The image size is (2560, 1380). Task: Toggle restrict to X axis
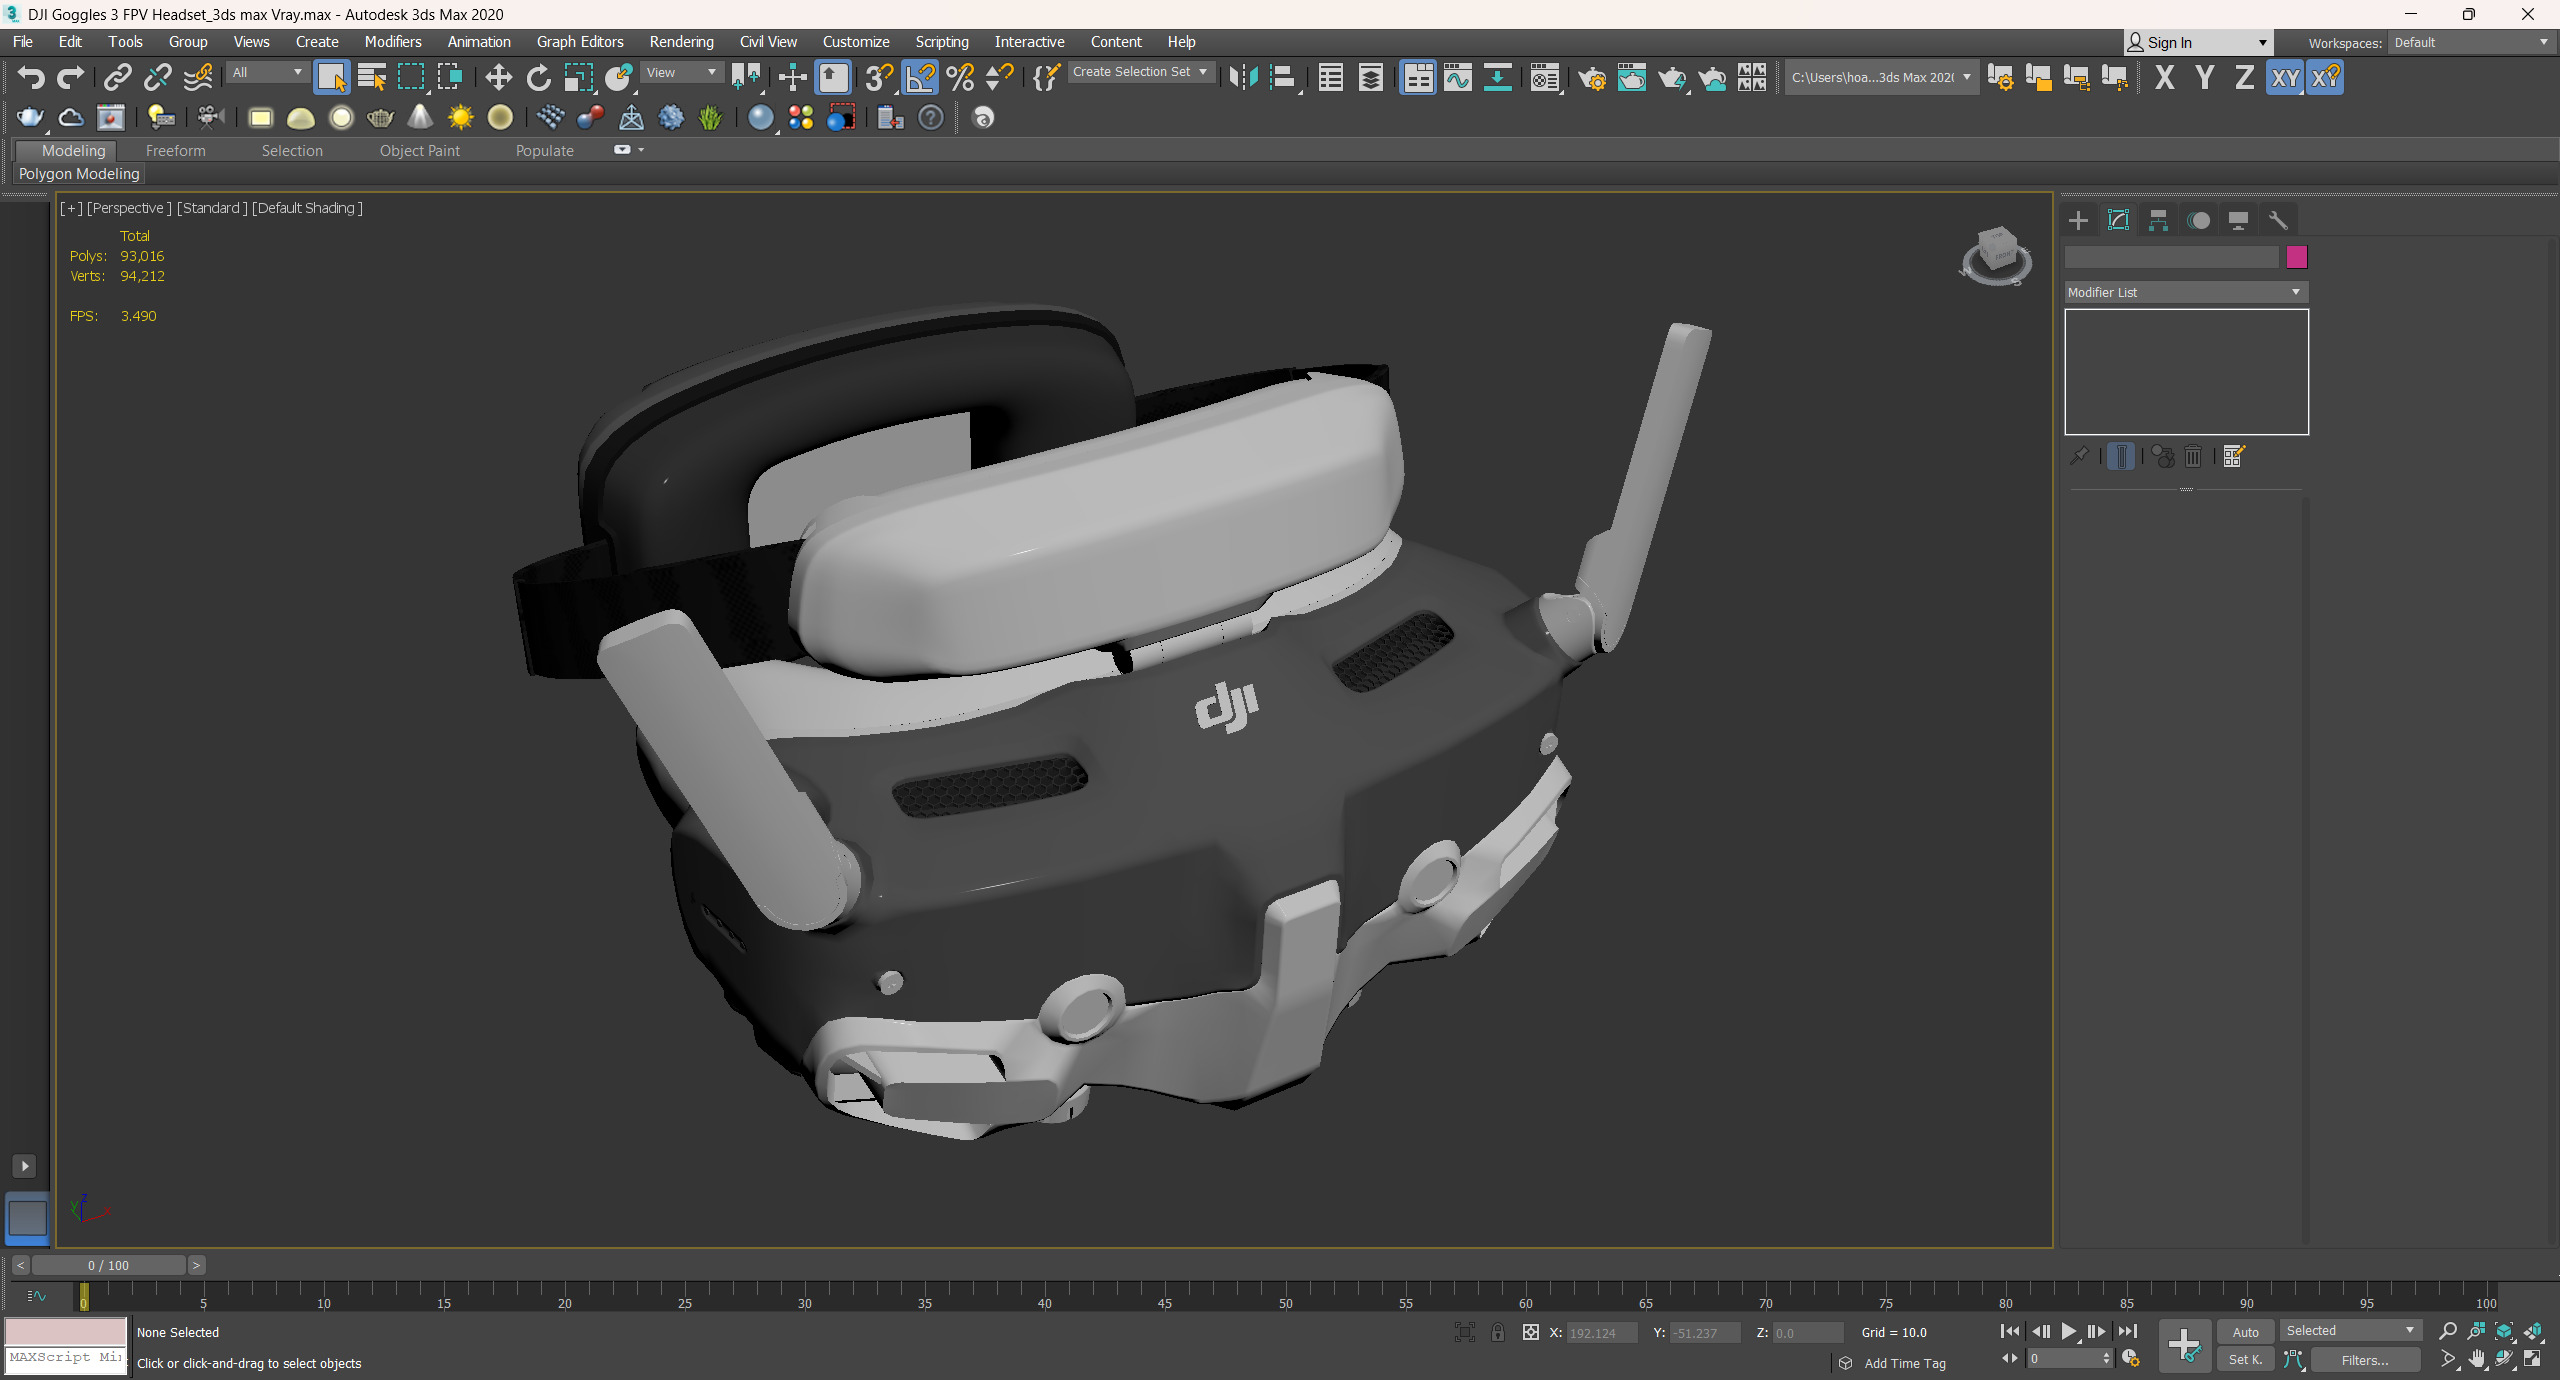(2164, 77)
